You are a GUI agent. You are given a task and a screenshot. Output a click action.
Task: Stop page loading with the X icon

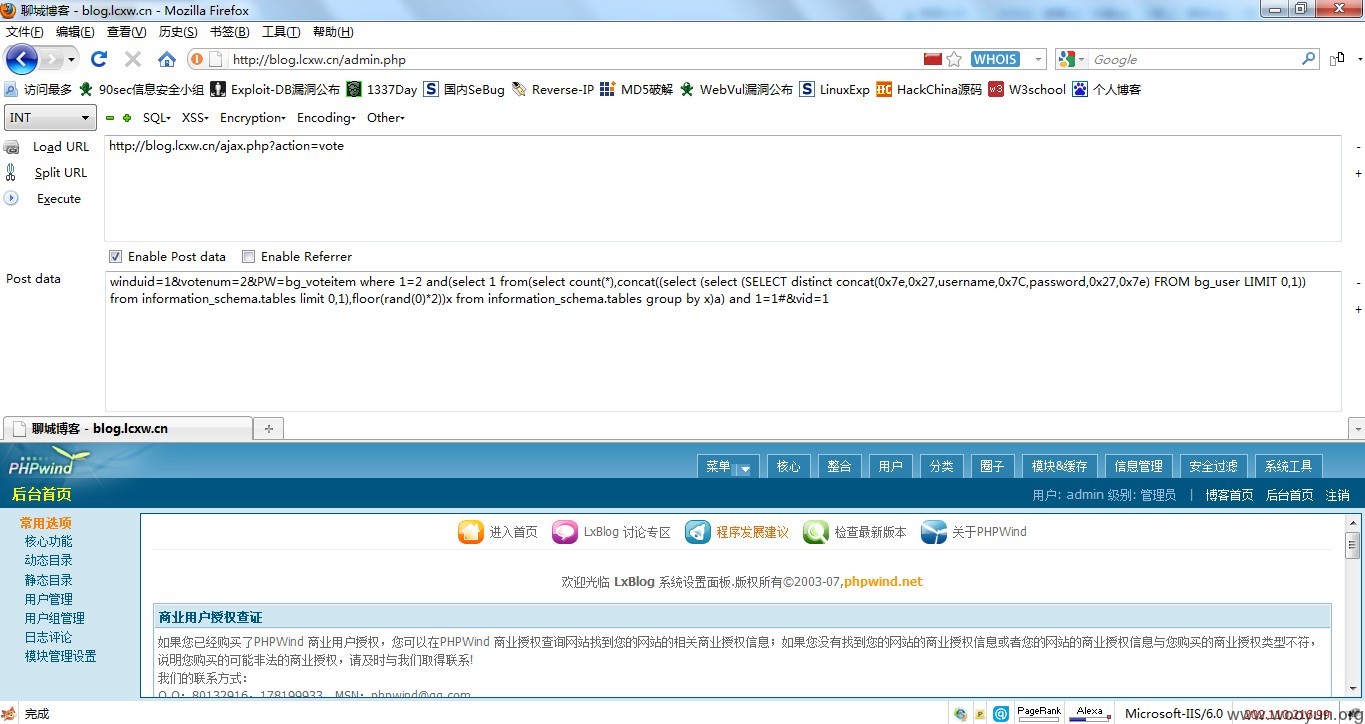(x=133, y=59)
